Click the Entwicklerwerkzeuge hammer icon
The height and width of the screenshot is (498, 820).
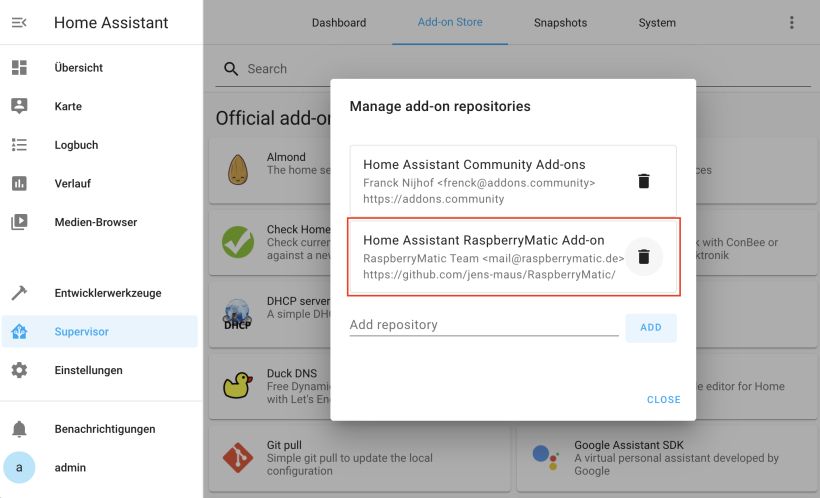click(x=19, y=293)
